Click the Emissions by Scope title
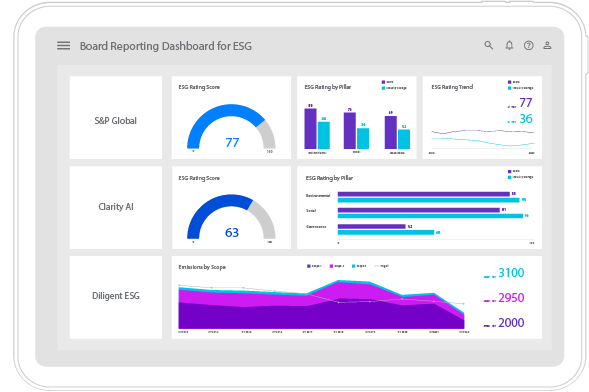Screen dimensions: 589x392 click(x=202, y=267)
